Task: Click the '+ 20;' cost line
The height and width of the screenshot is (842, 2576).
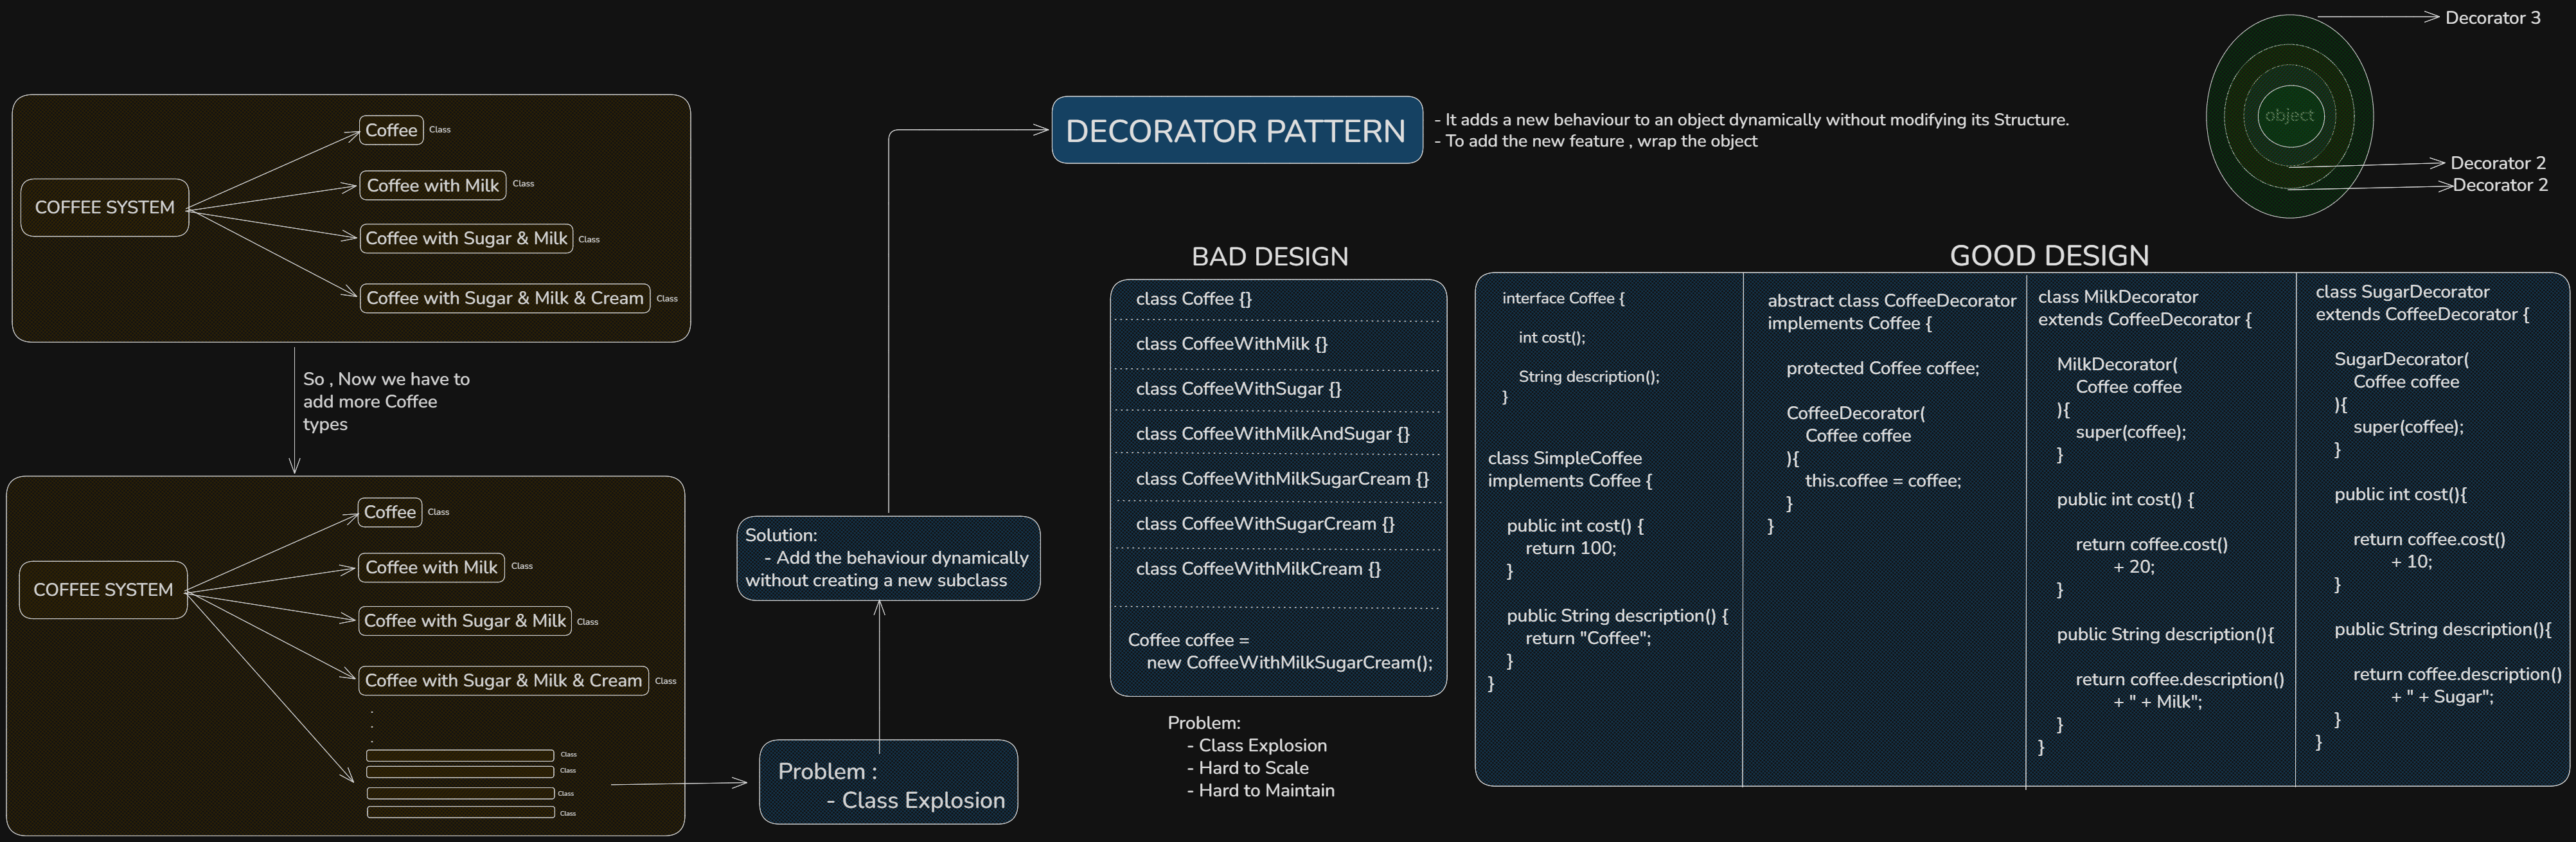Action: pyautogui.click(x=2134, y=567)
